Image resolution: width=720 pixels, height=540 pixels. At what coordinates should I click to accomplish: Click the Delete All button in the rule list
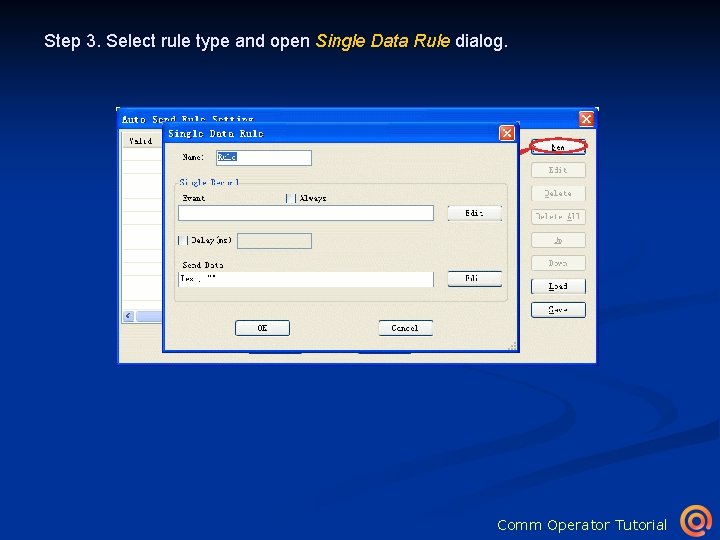pyautogui.click(x=558, y=216)
